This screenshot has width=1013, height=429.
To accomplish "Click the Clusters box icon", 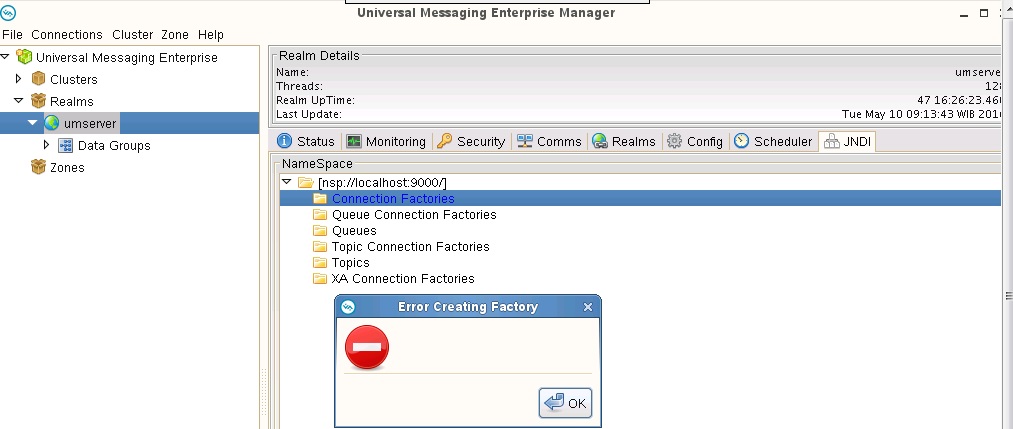I will coord(38,79).
